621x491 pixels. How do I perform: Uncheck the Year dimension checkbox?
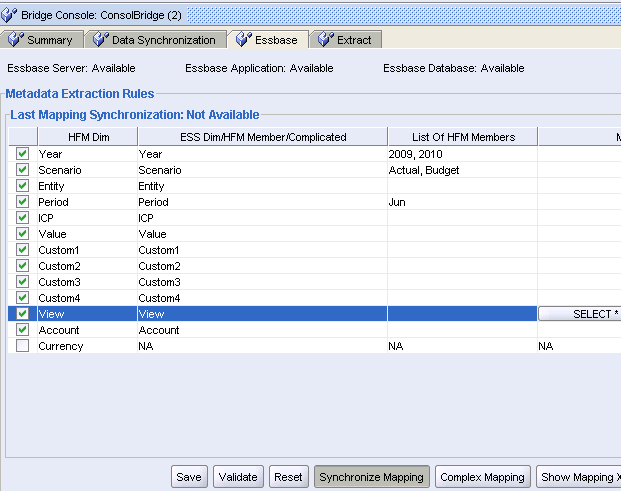pos(22,154)
